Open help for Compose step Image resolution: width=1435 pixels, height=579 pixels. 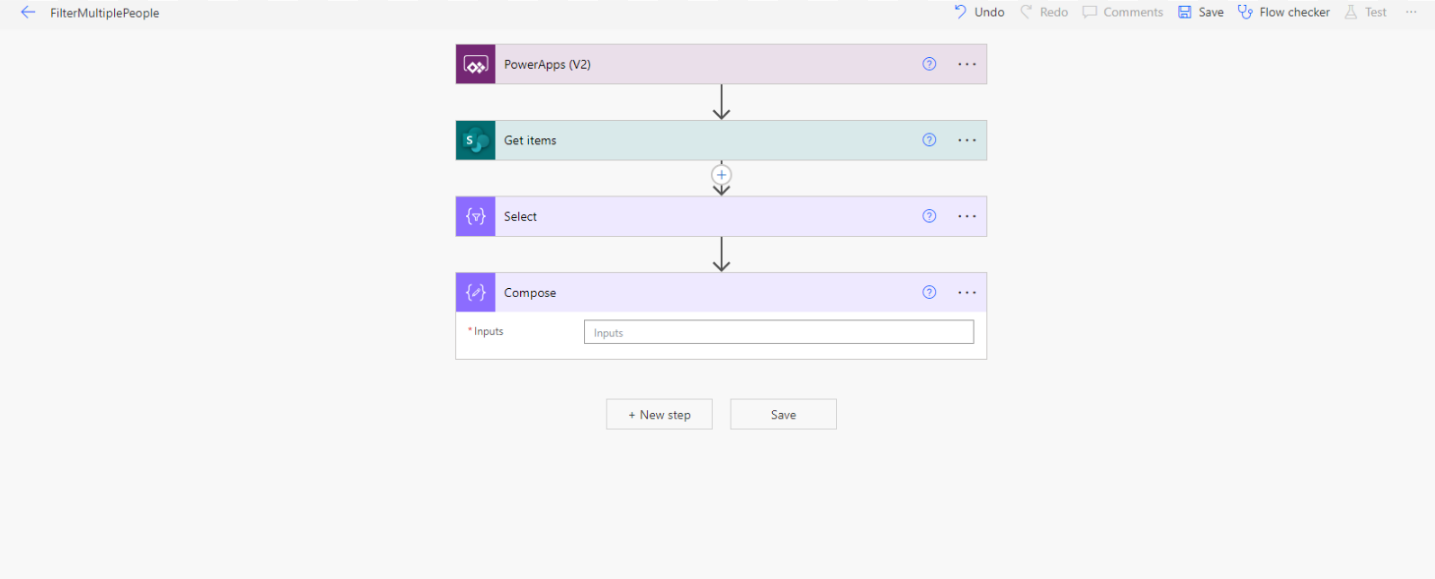(929, 293)
